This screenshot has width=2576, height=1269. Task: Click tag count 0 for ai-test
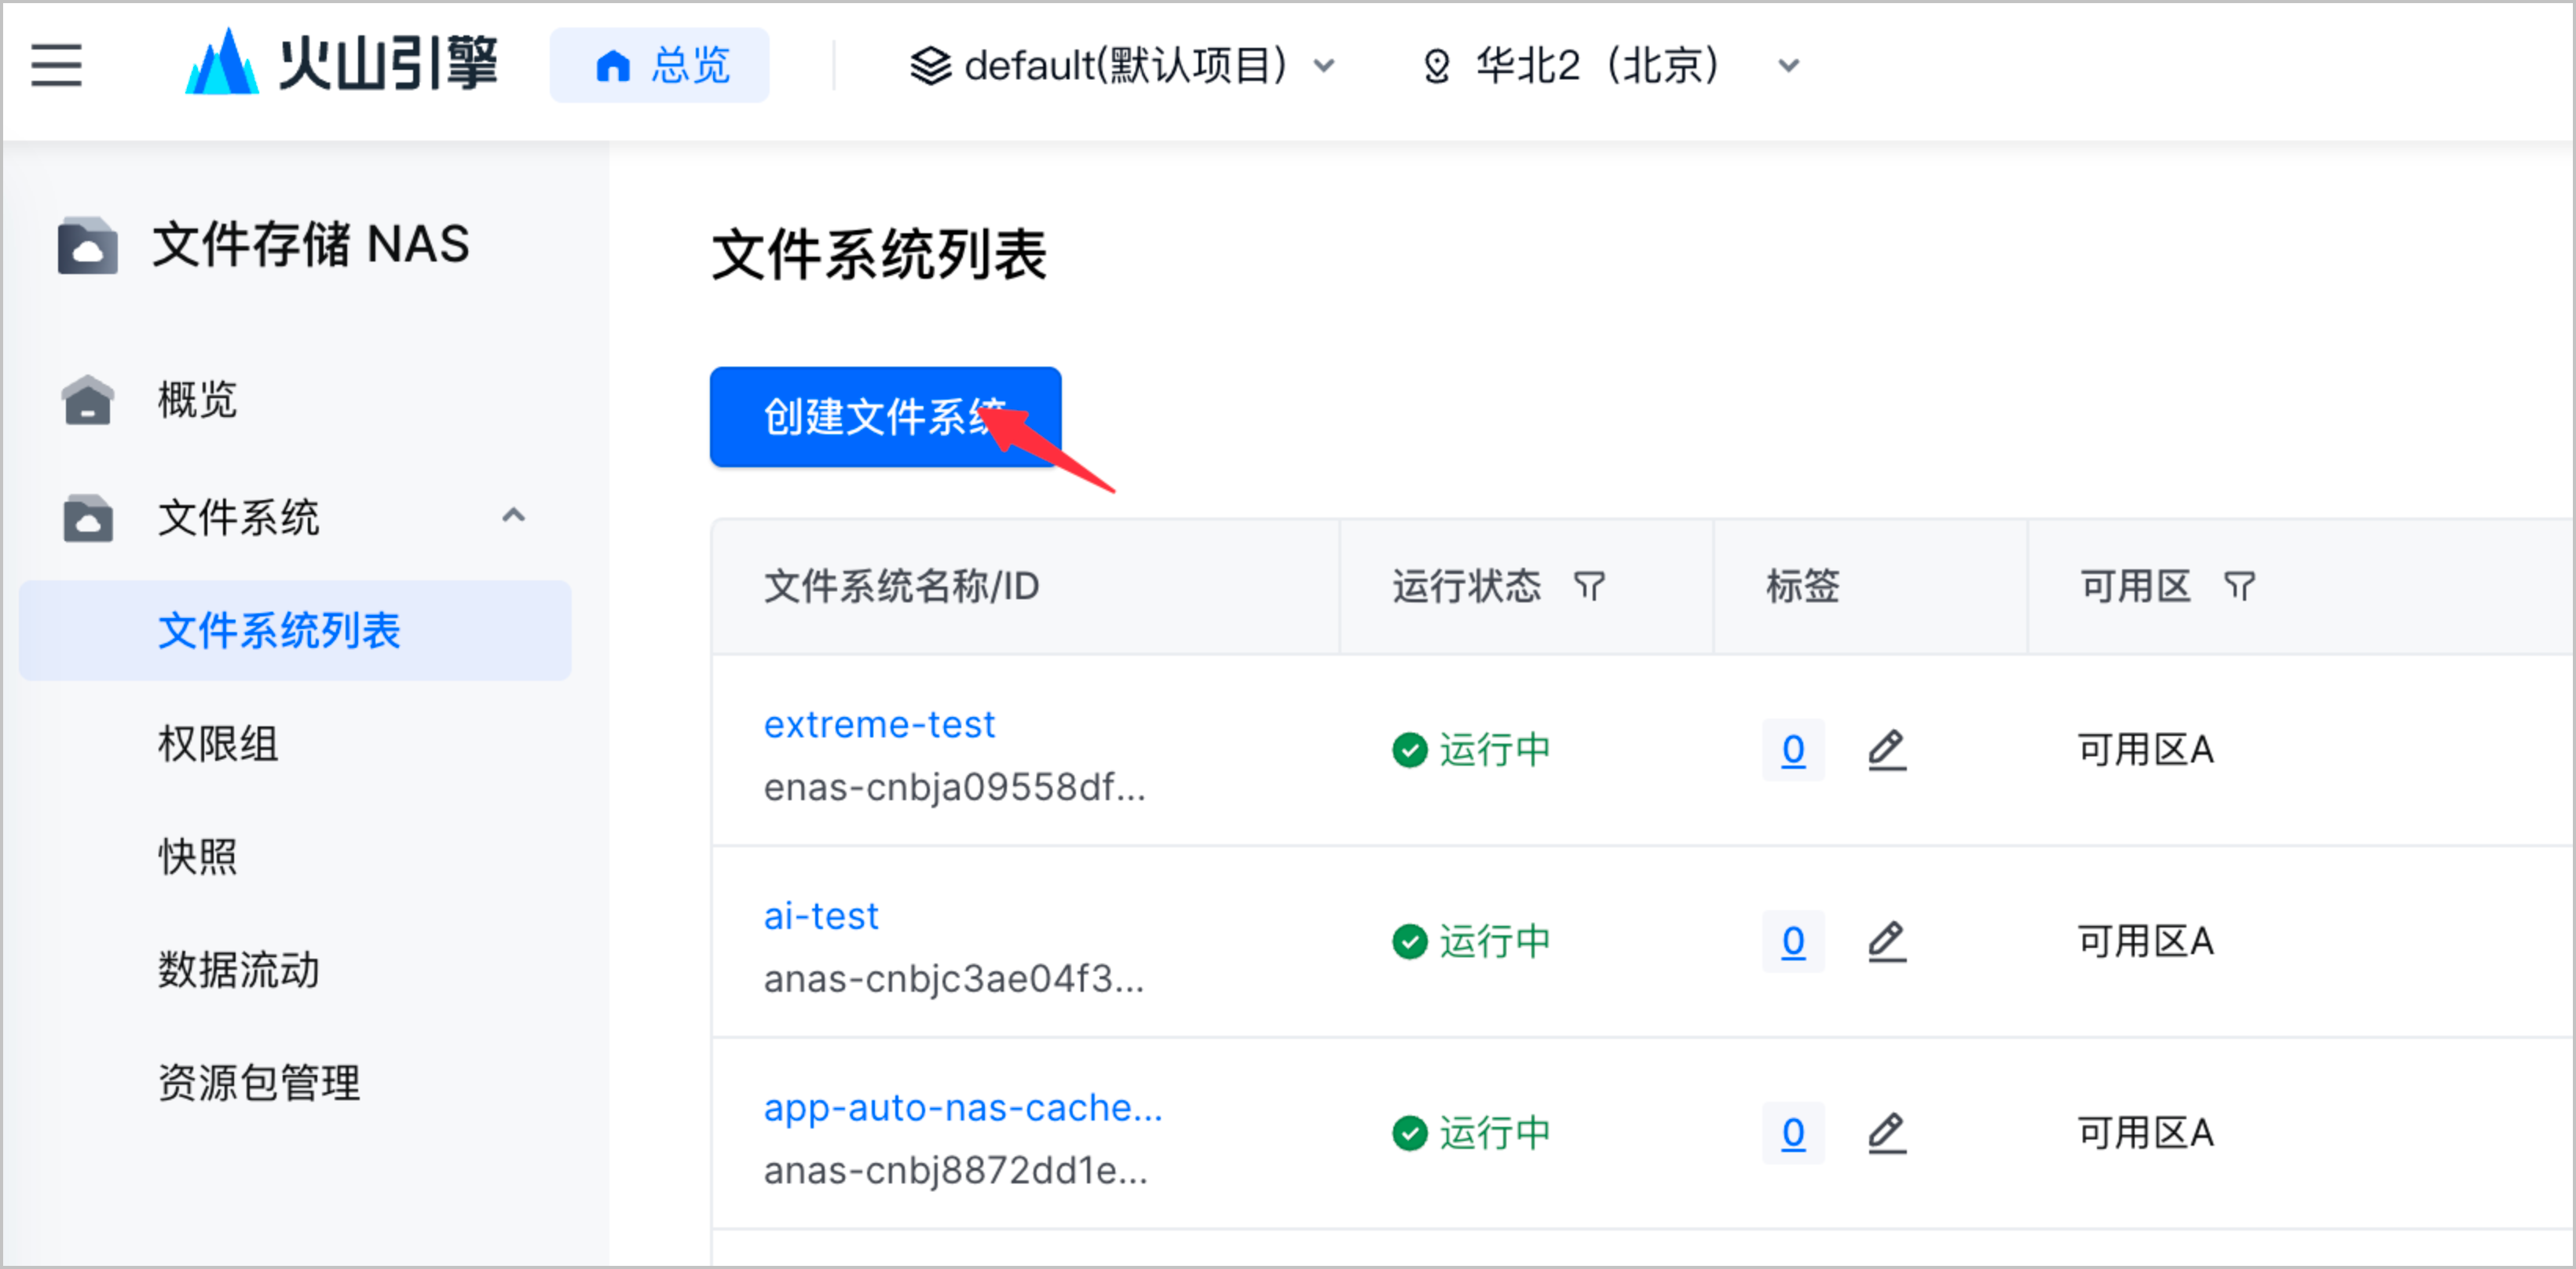tap(1793, 942)
